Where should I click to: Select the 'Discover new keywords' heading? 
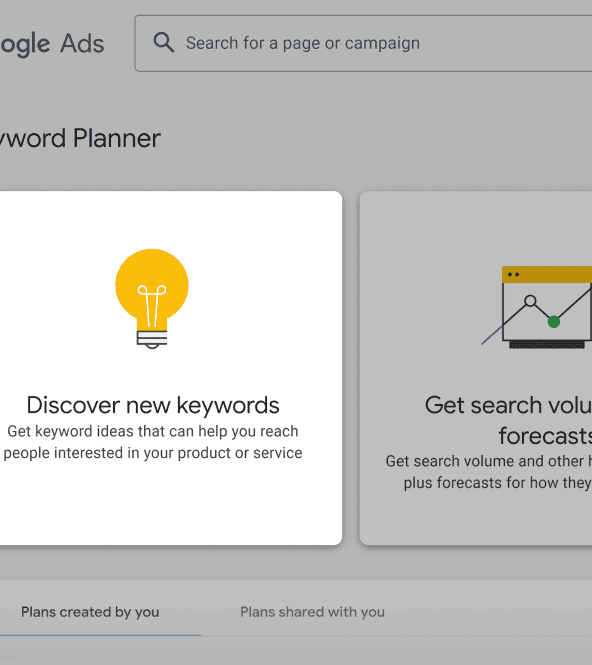click(153, 405)
